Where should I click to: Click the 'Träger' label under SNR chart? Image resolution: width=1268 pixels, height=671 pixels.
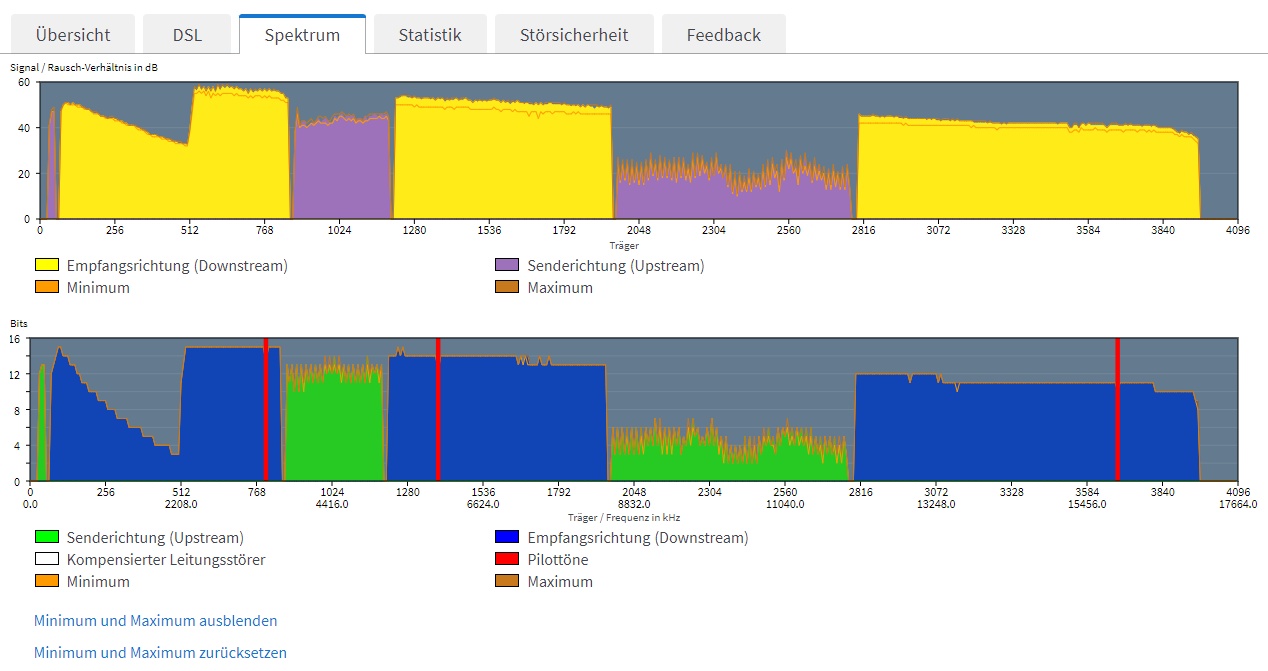(624, 245)
